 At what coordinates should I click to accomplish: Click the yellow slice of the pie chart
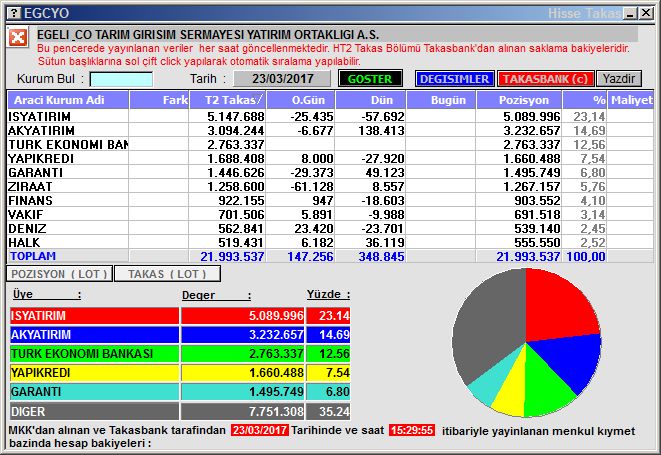(513, 394)
